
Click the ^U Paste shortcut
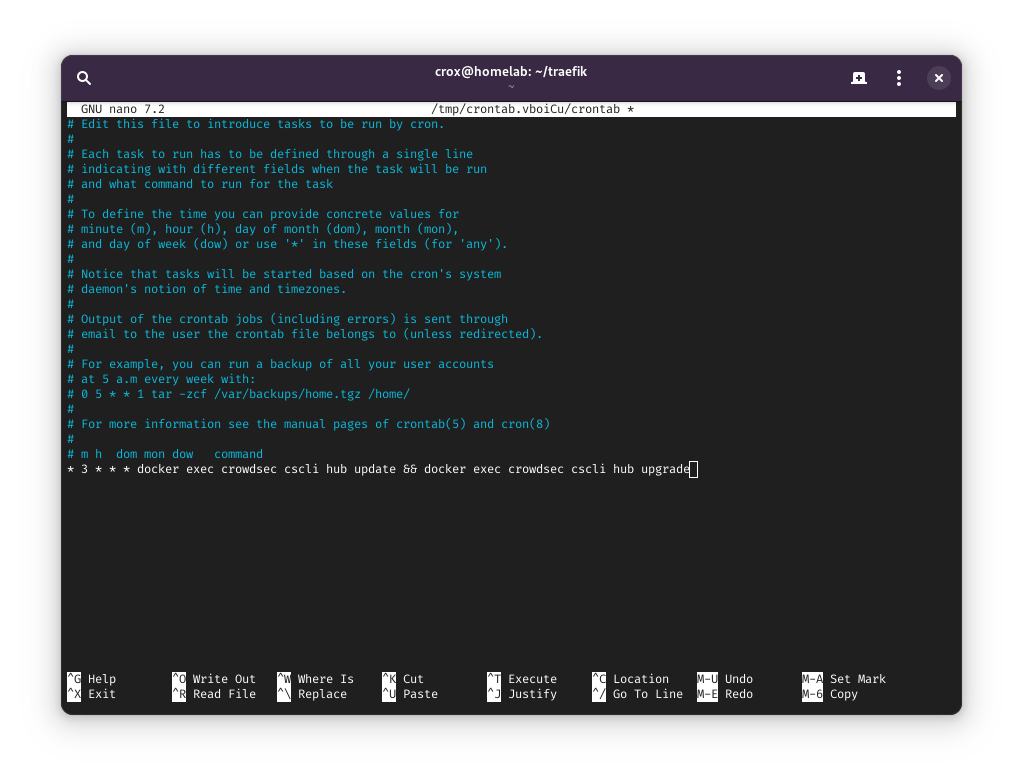tap(410, 694)
